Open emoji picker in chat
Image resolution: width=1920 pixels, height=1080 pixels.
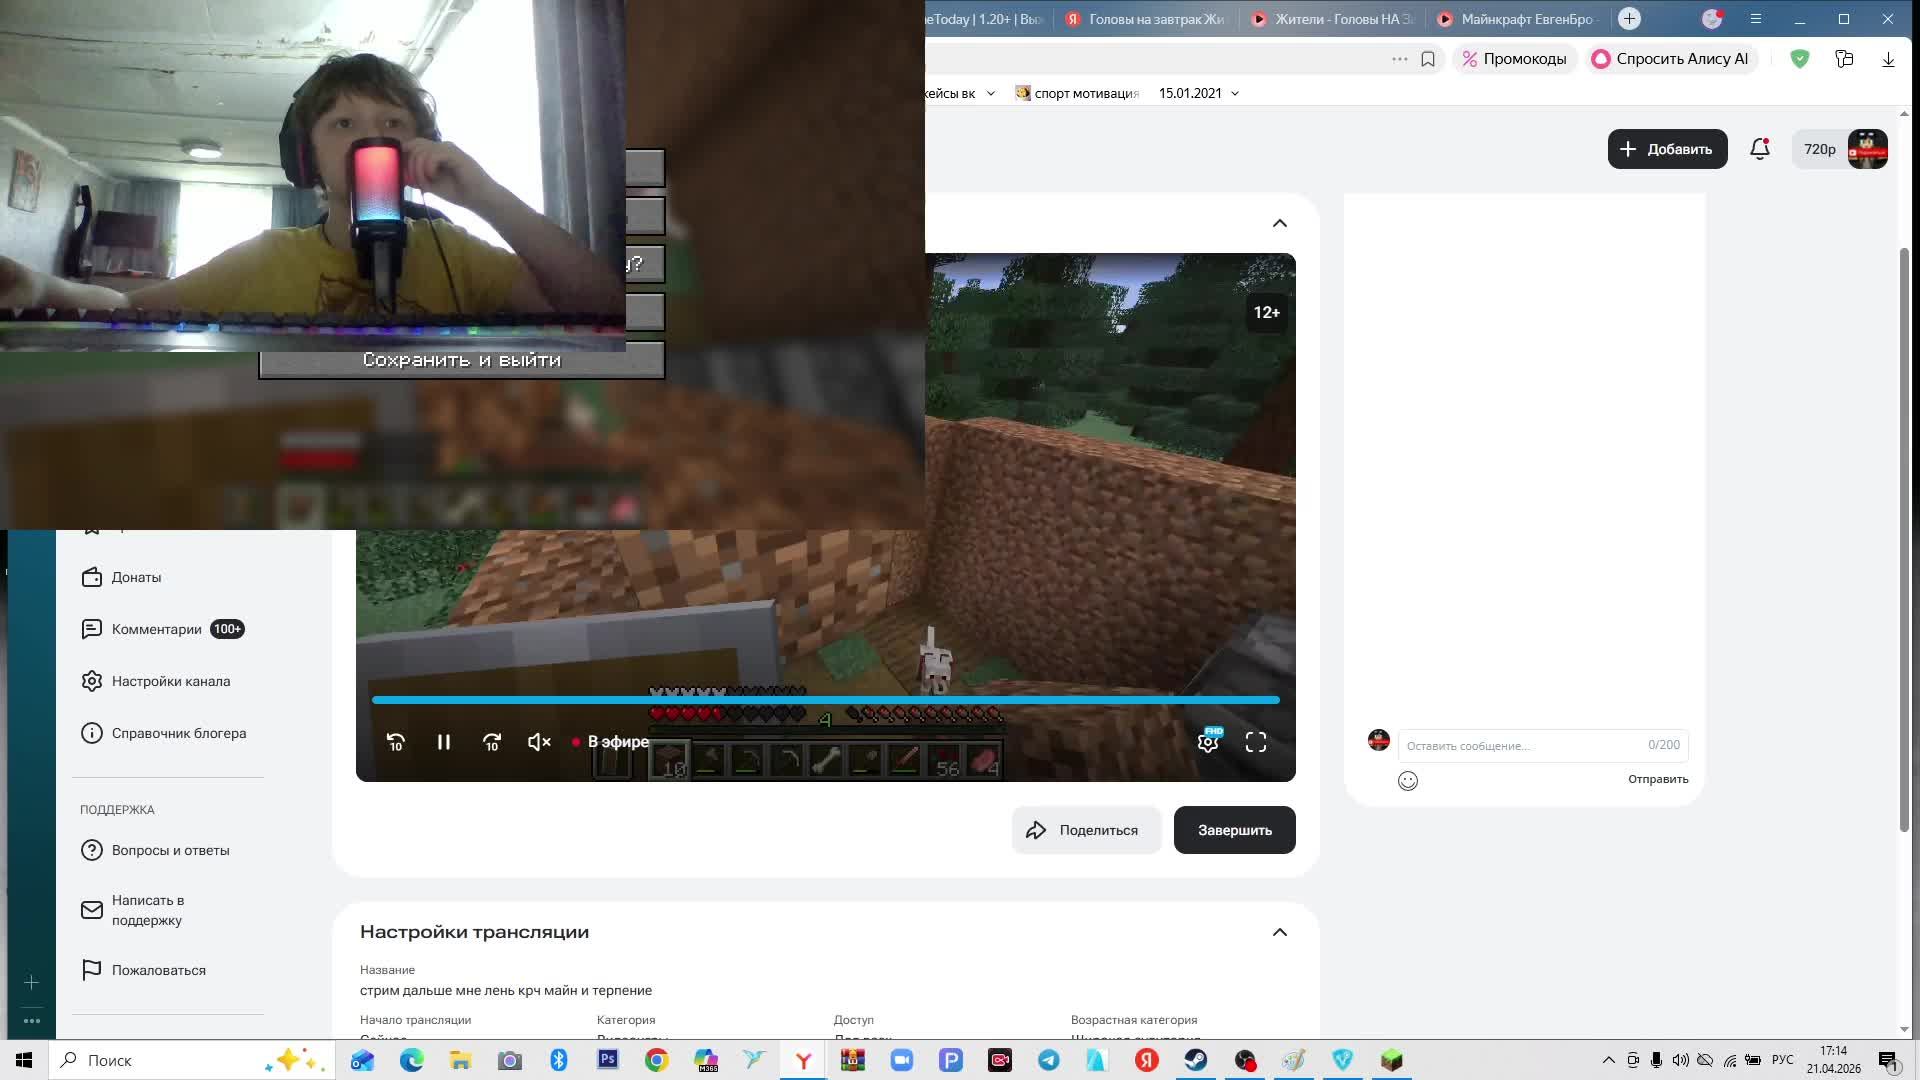point(1408,781)
